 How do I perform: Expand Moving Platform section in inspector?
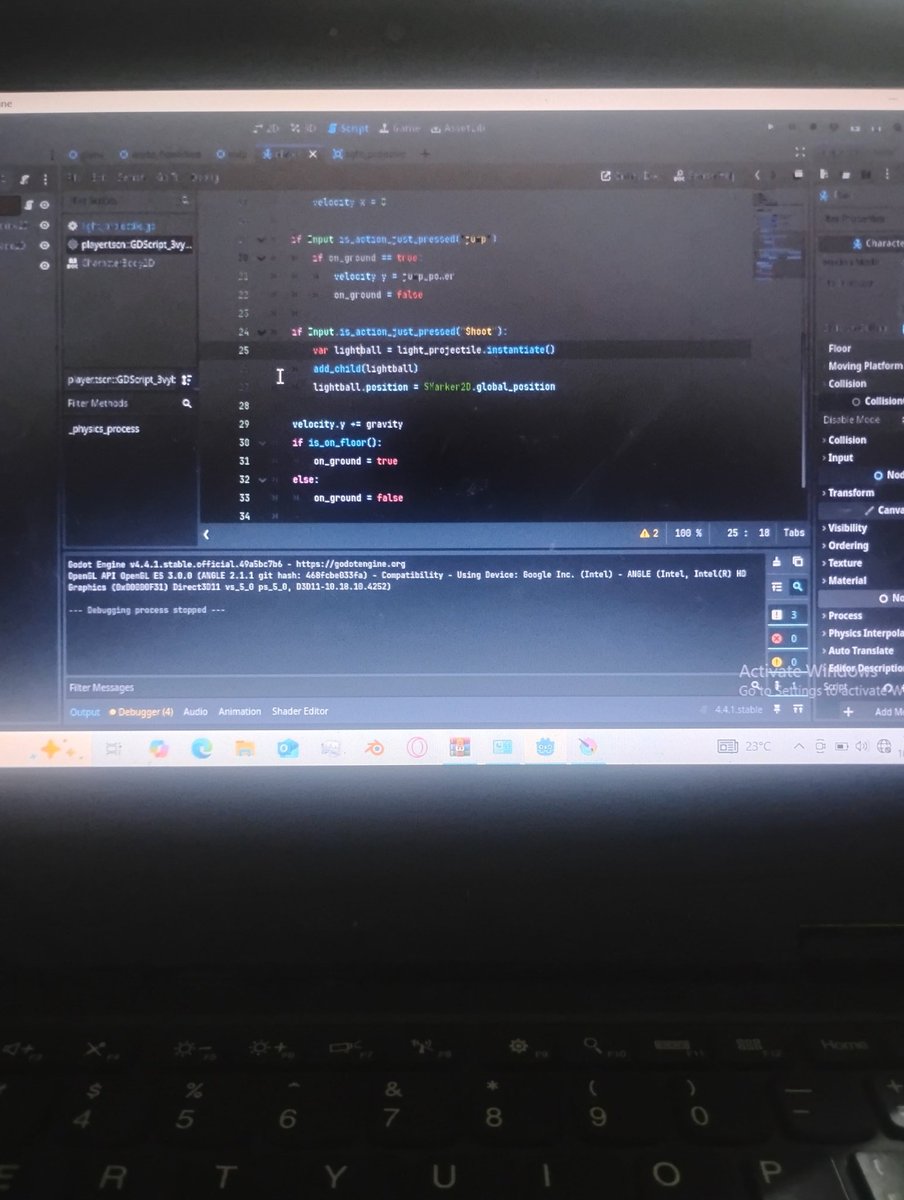point(864,366)
